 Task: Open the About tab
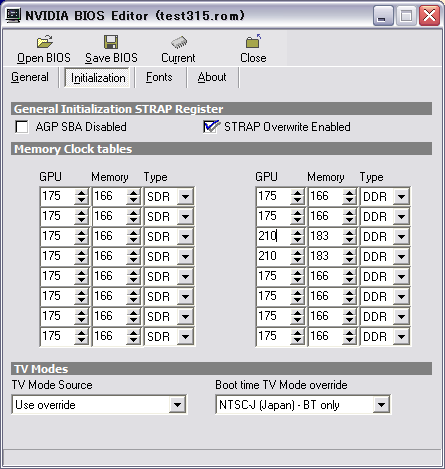tap(212, 77)
